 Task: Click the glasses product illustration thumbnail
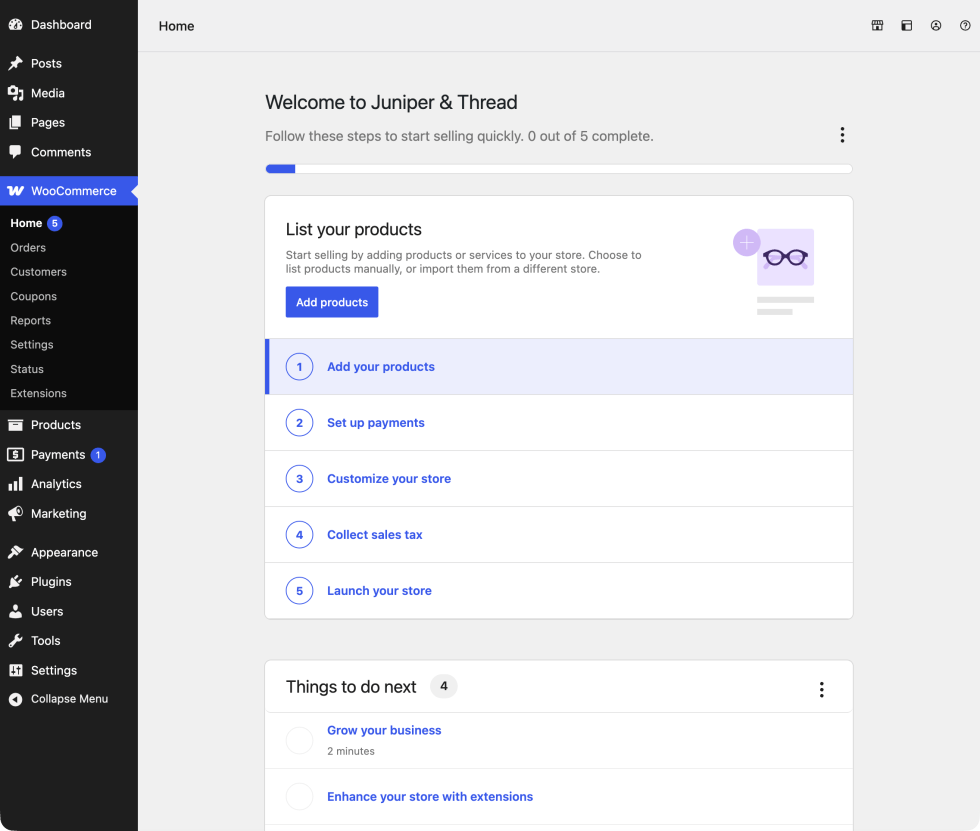coord(786,257)
